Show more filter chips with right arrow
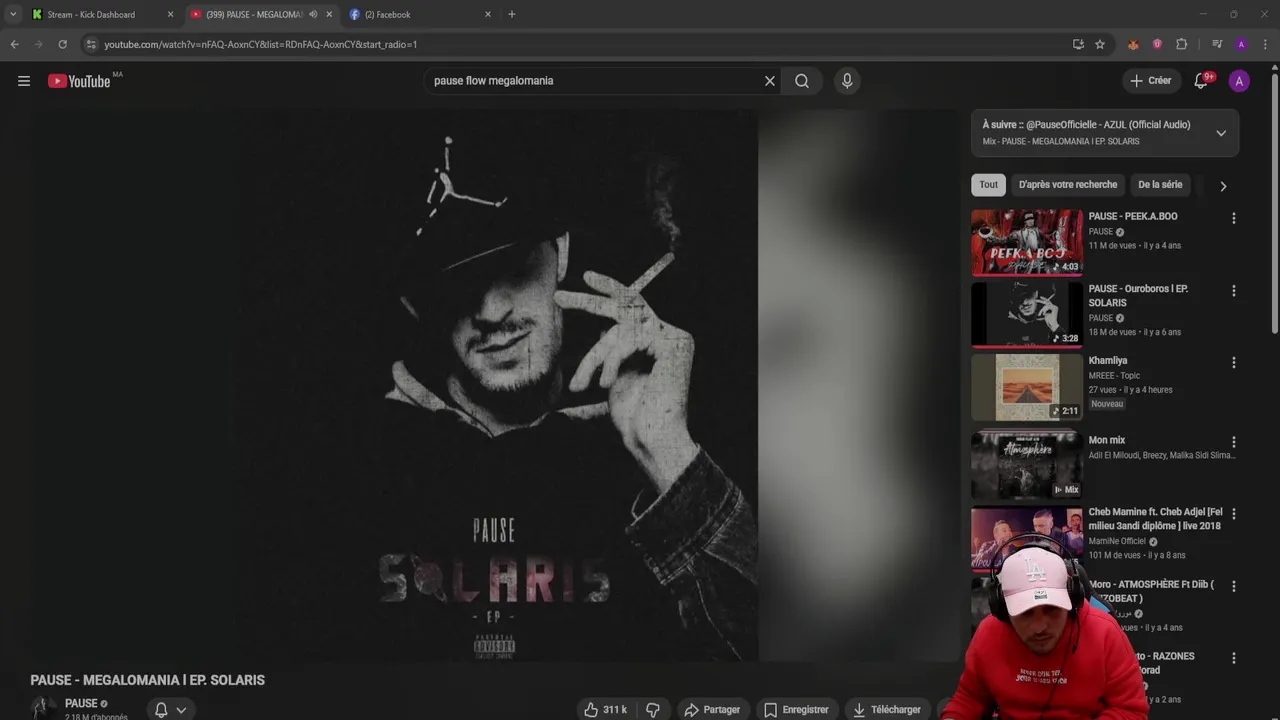 tap(1222, 186)
